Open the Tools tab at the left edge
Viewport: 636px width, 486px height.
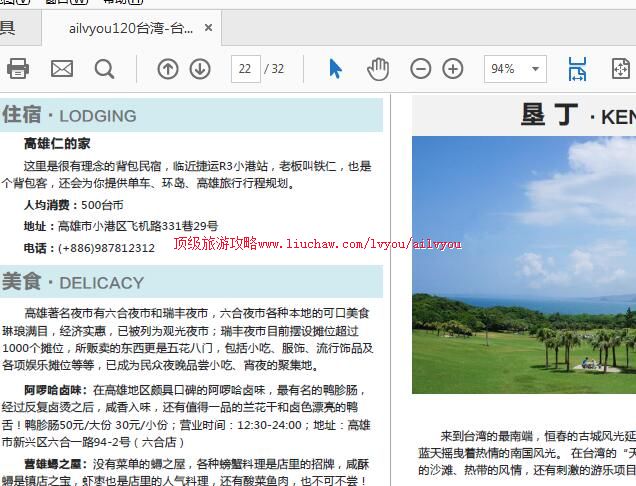[x=8, y=28]
